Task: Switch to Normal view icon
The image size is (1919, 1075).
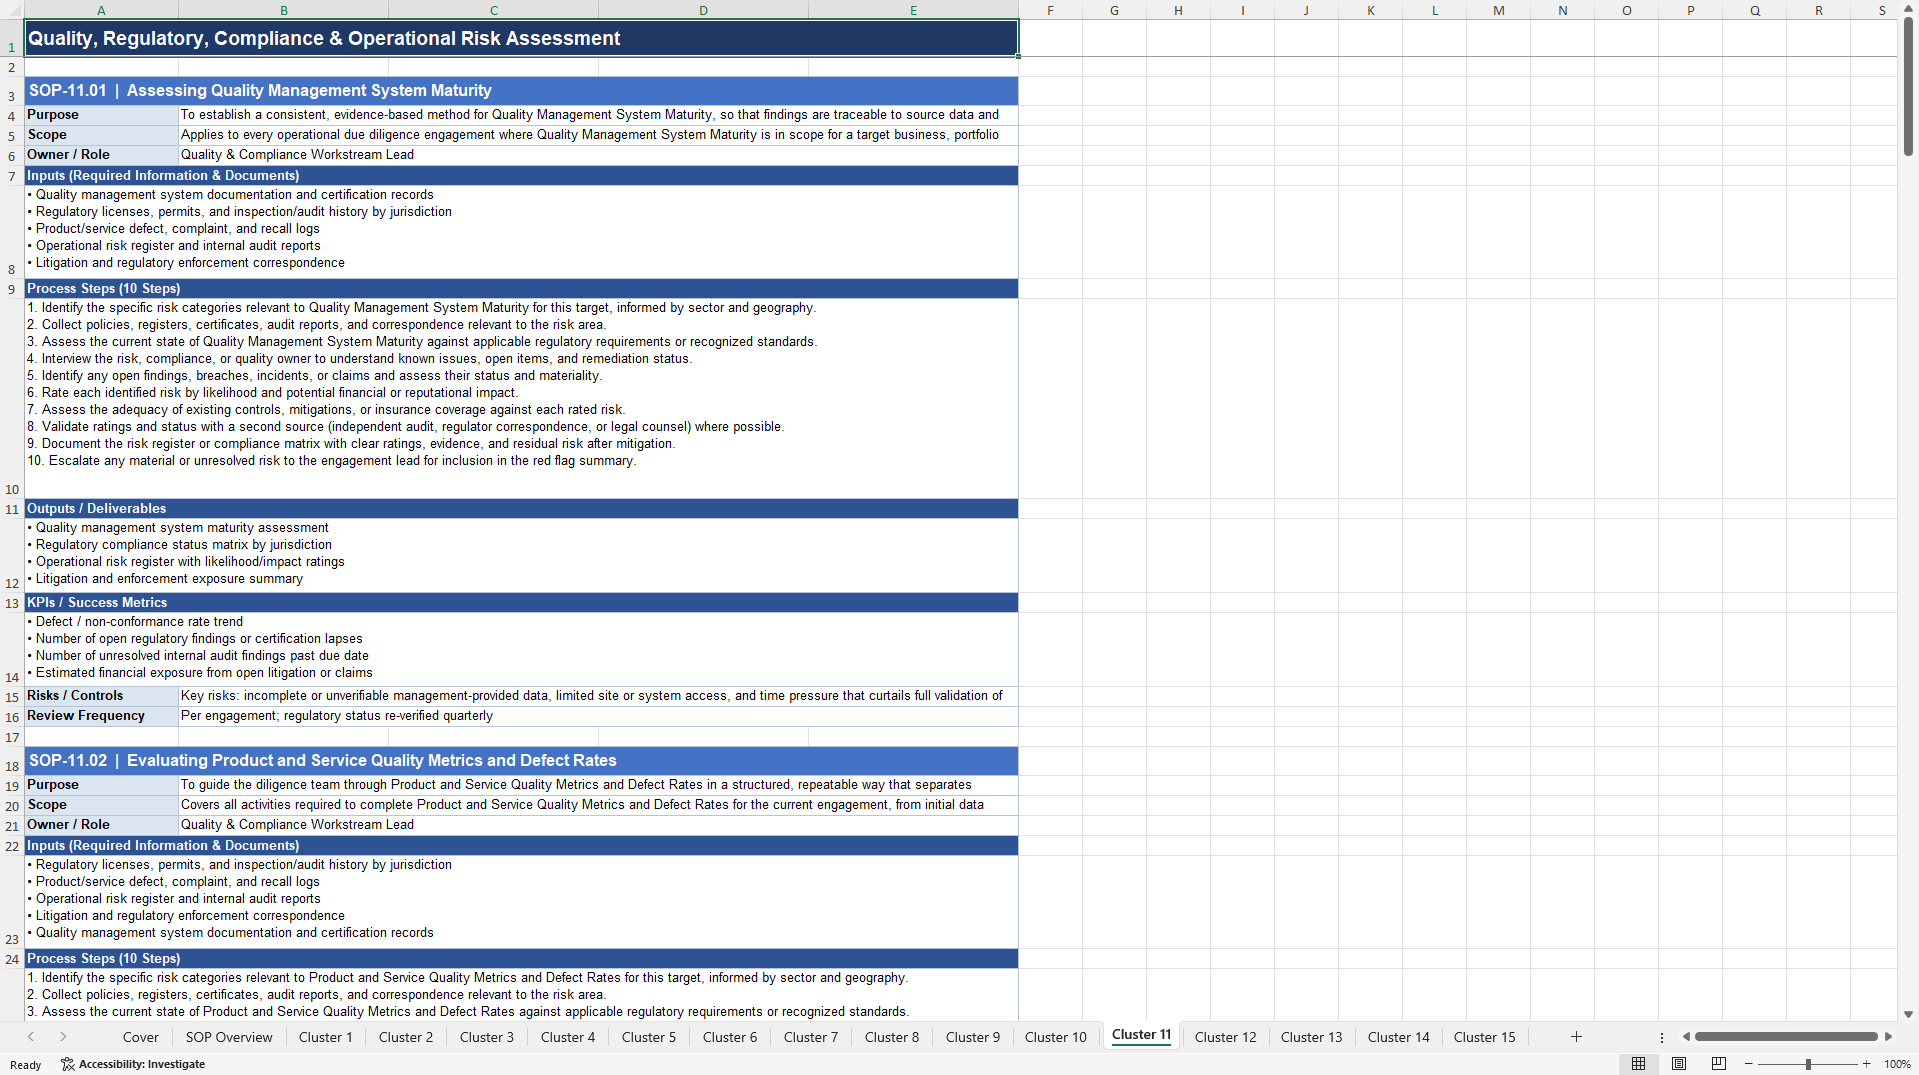Action: coord(1638,1064)
